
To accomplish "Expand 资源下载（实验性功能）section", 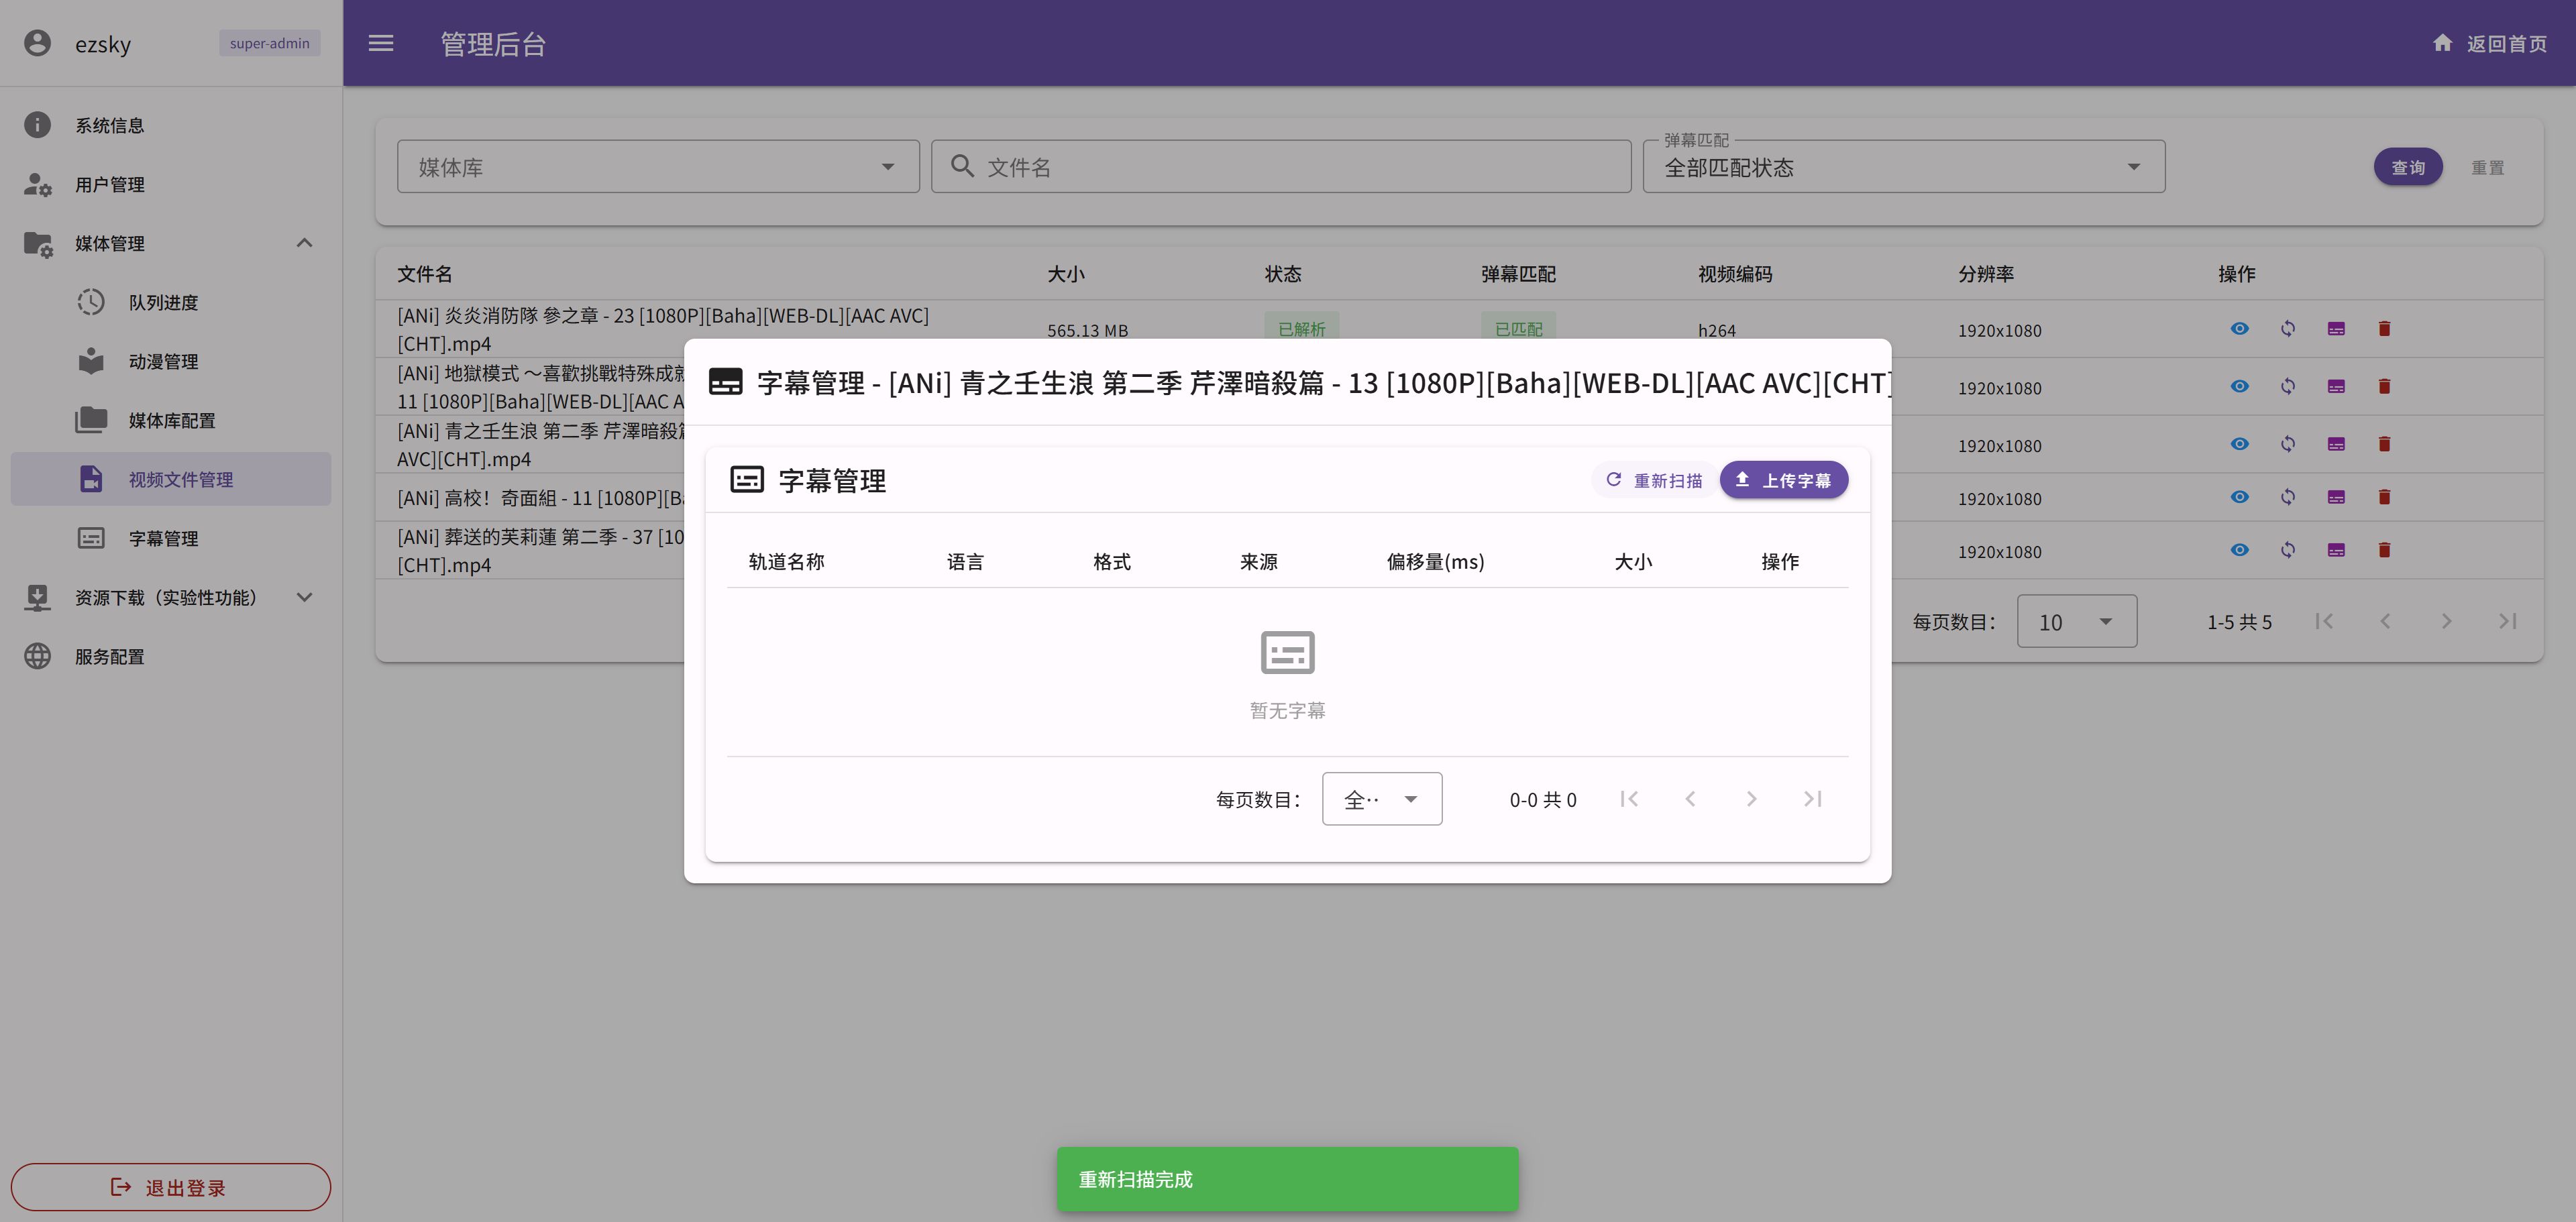I will coord(165,597).
